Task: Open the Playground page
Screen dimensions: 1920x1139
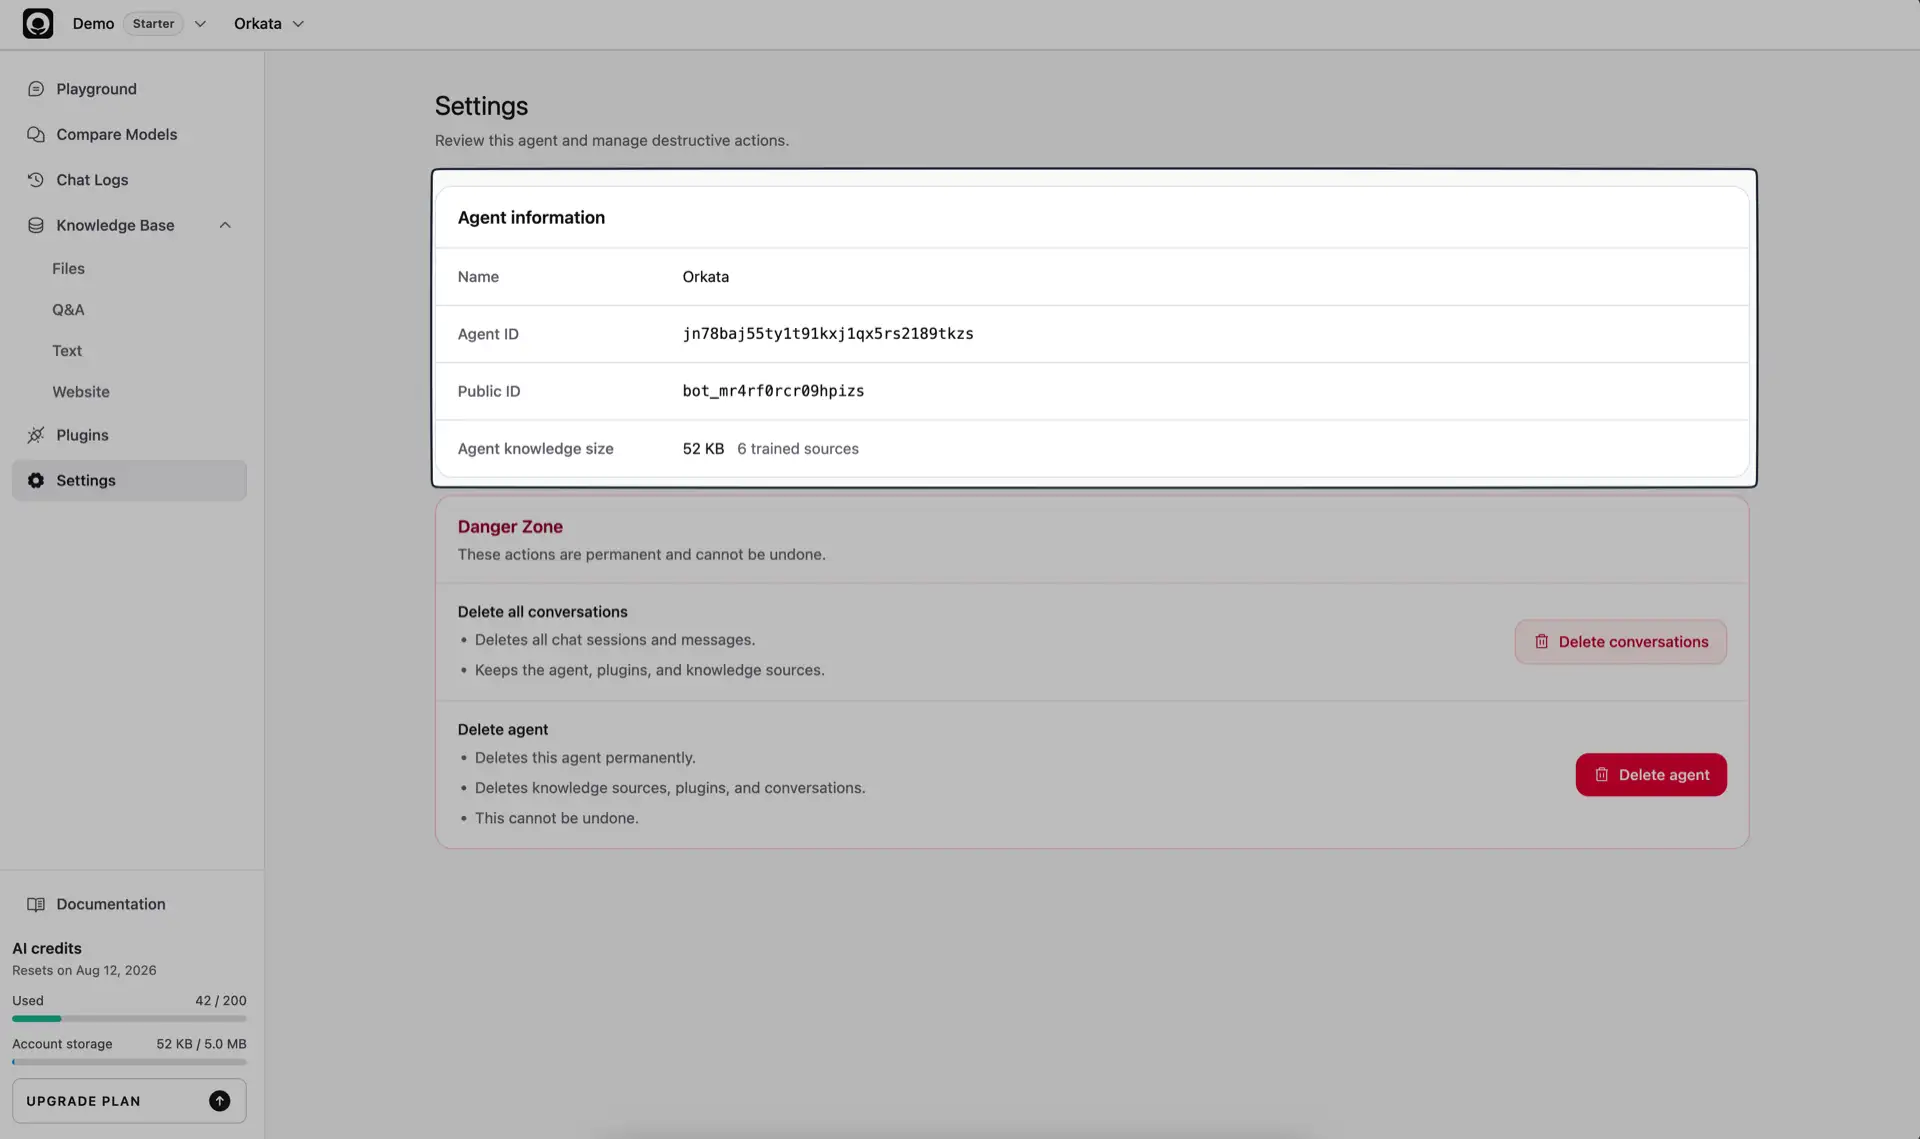Action: coord(130,89)
